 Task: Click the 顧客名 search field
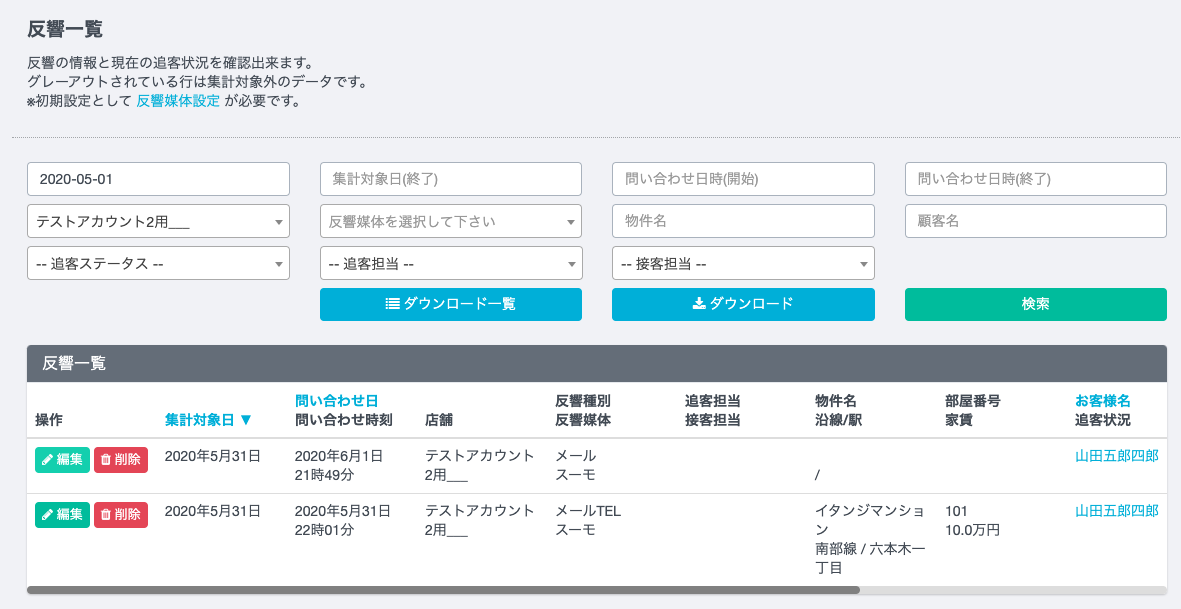pos(1036,221)
